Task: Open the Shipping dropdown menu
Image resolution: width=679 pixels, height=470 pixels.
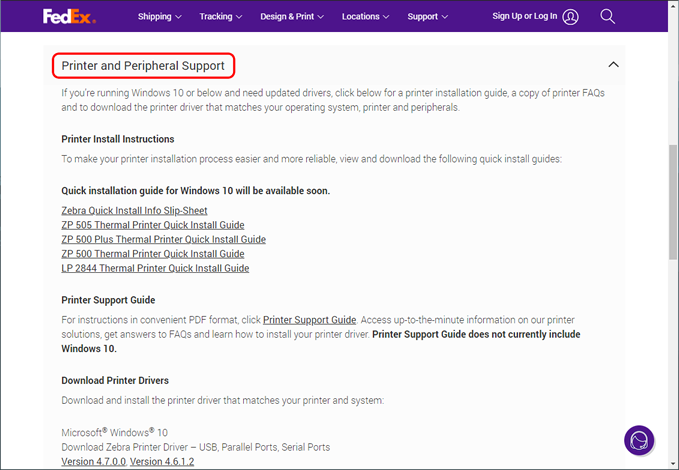Action: (159, 17)
